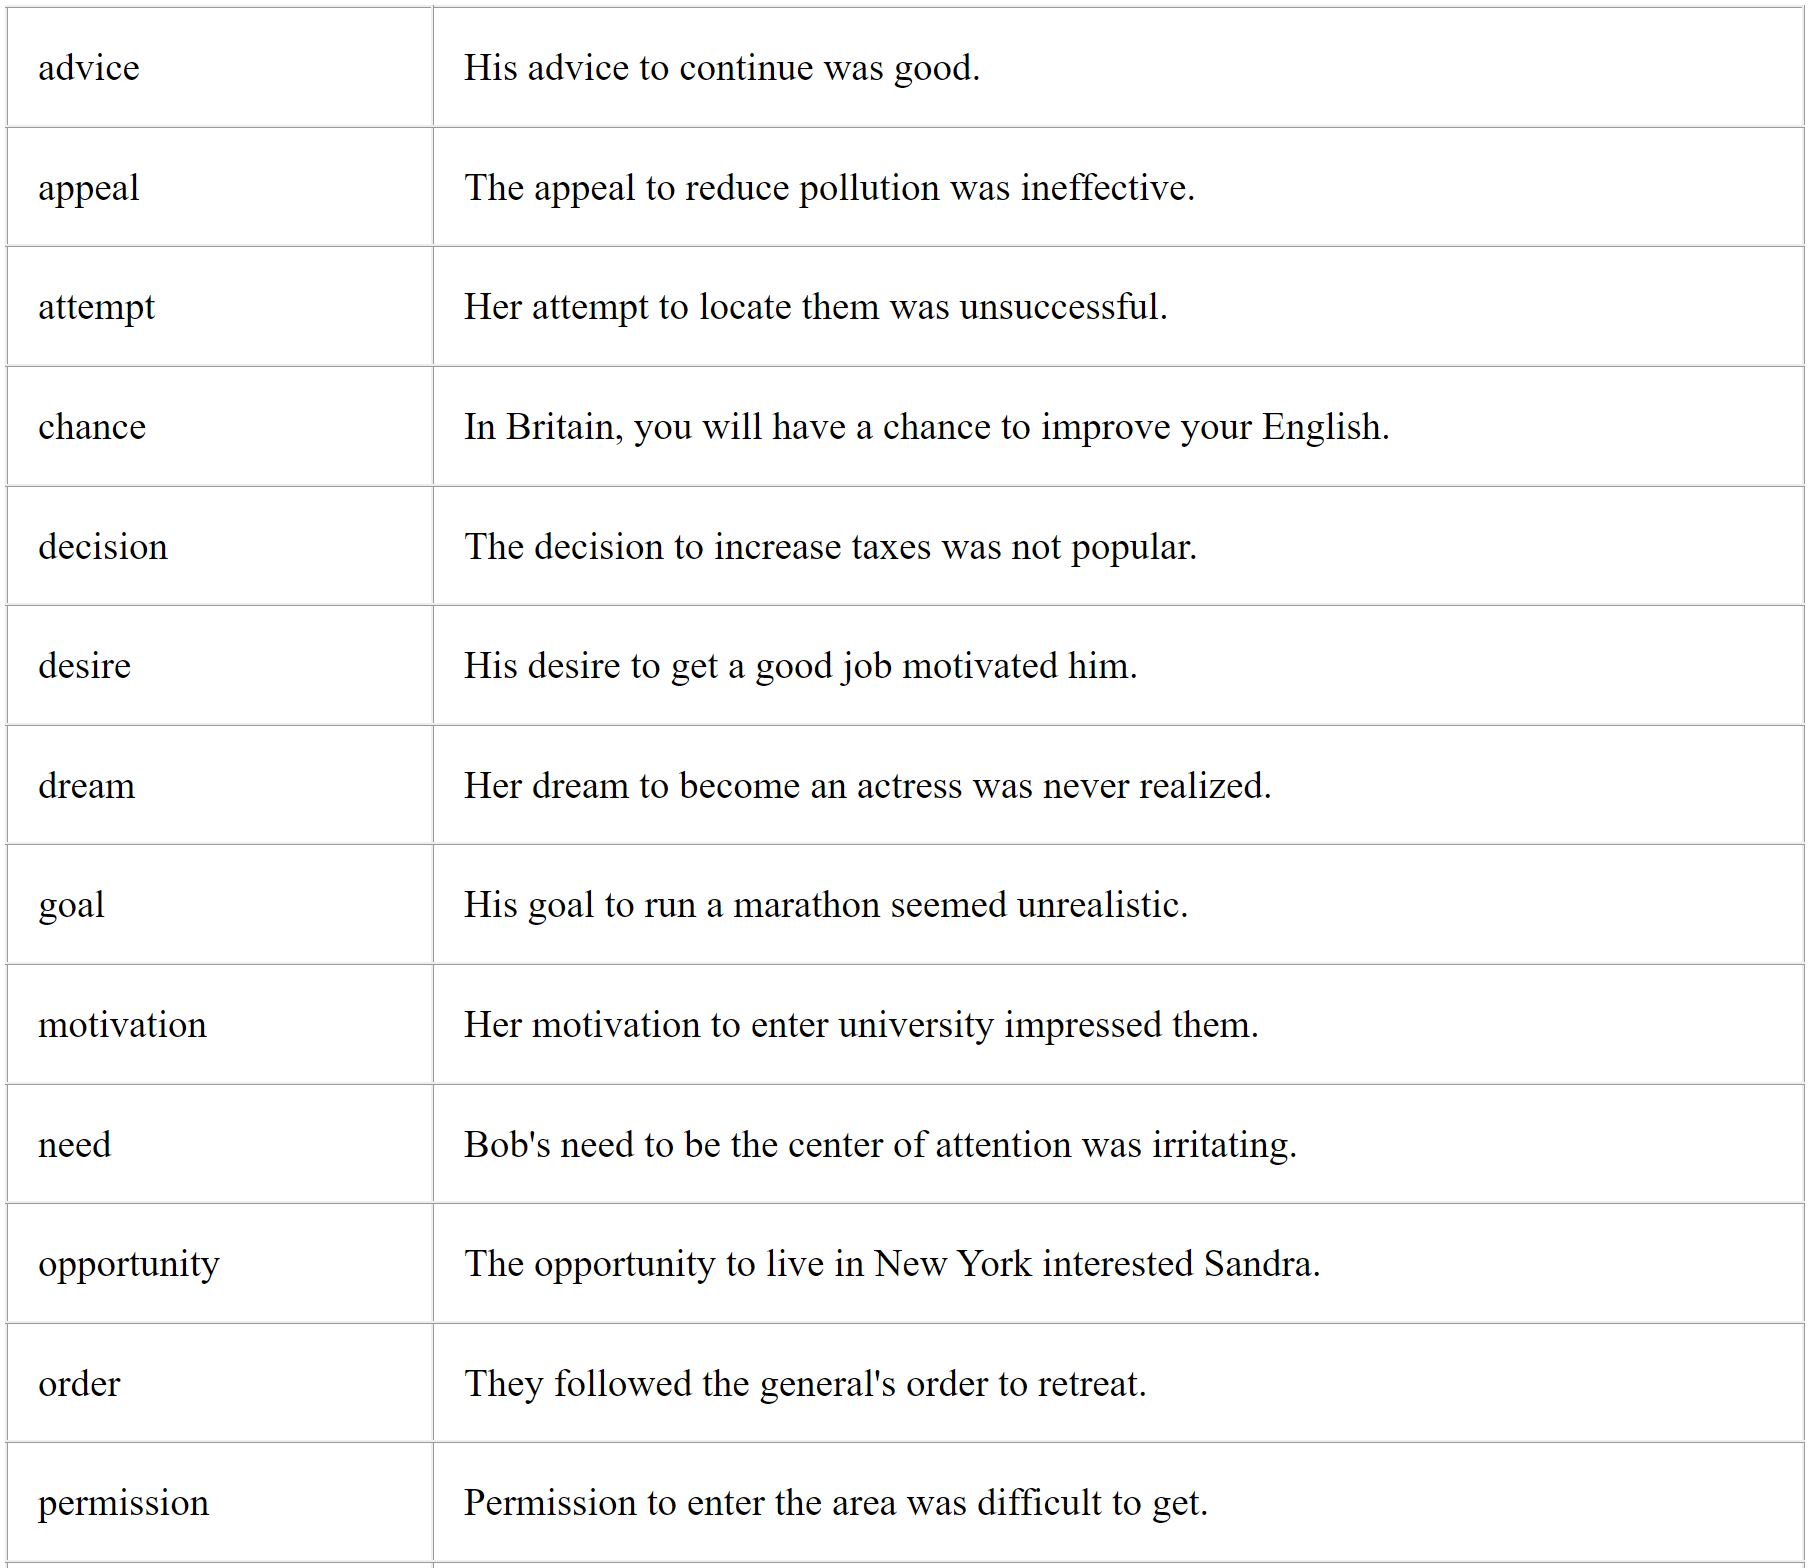Click the sentence 'His advice to continue was good.'
1808x1568 pixels.
[721, 68]
